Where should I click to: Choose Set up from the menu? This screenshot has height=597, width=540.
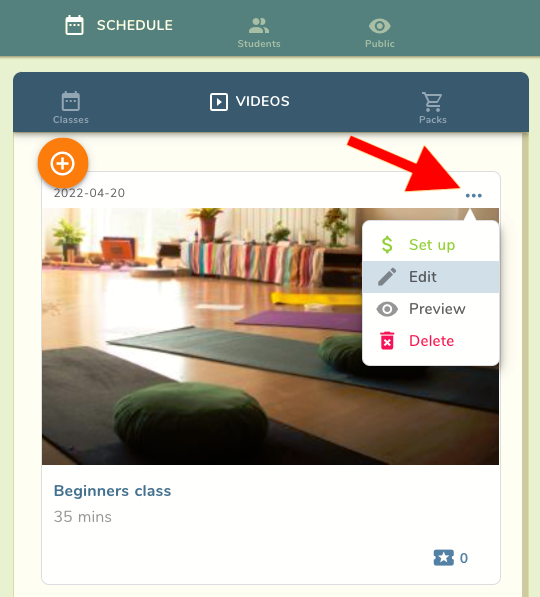click(x=430, y=244)
